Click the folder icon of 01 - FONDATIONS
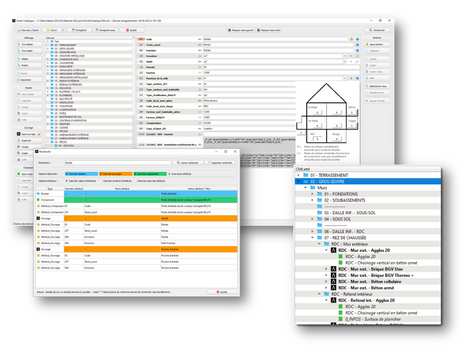The width and height of the screenshot is (470, 360). (319, 194)
